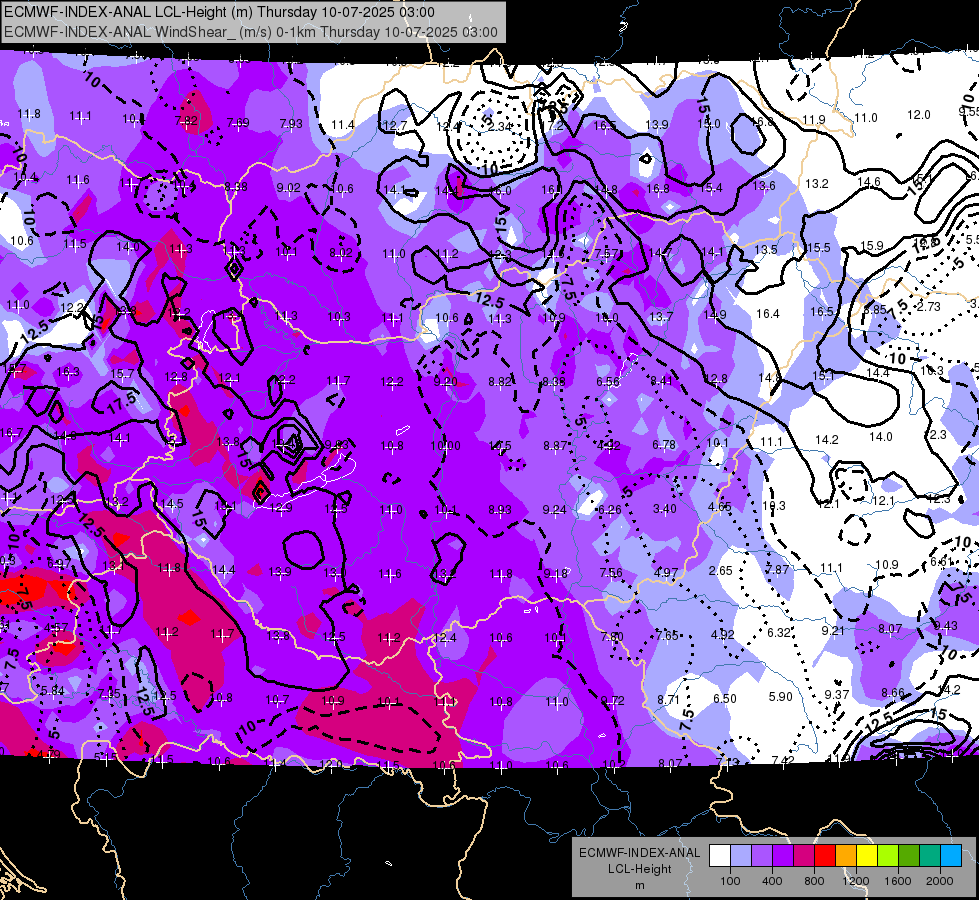This screenshot has height=900, width=979.
Task: Click the grid value 9.20
Action: tap(446, 381)
